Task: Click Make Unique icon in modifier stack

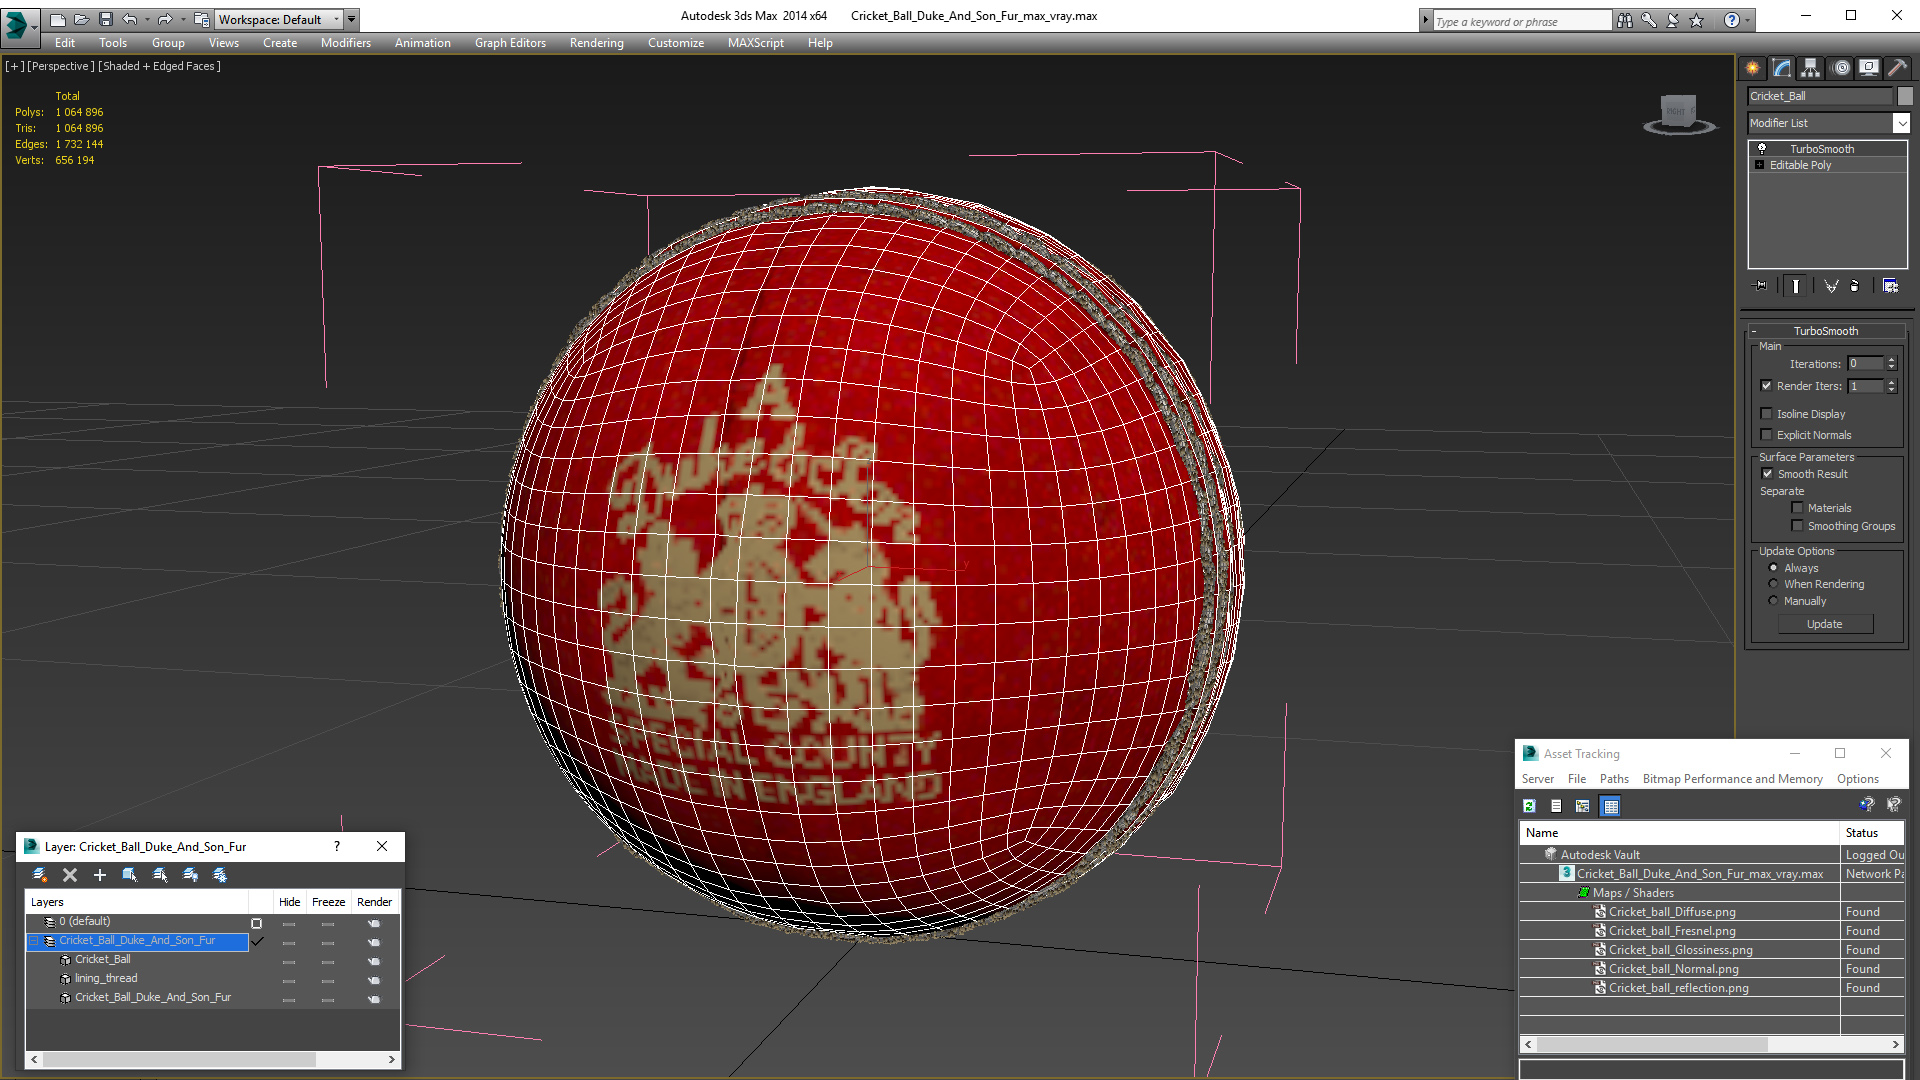Action: click(x=1831, y=286)
